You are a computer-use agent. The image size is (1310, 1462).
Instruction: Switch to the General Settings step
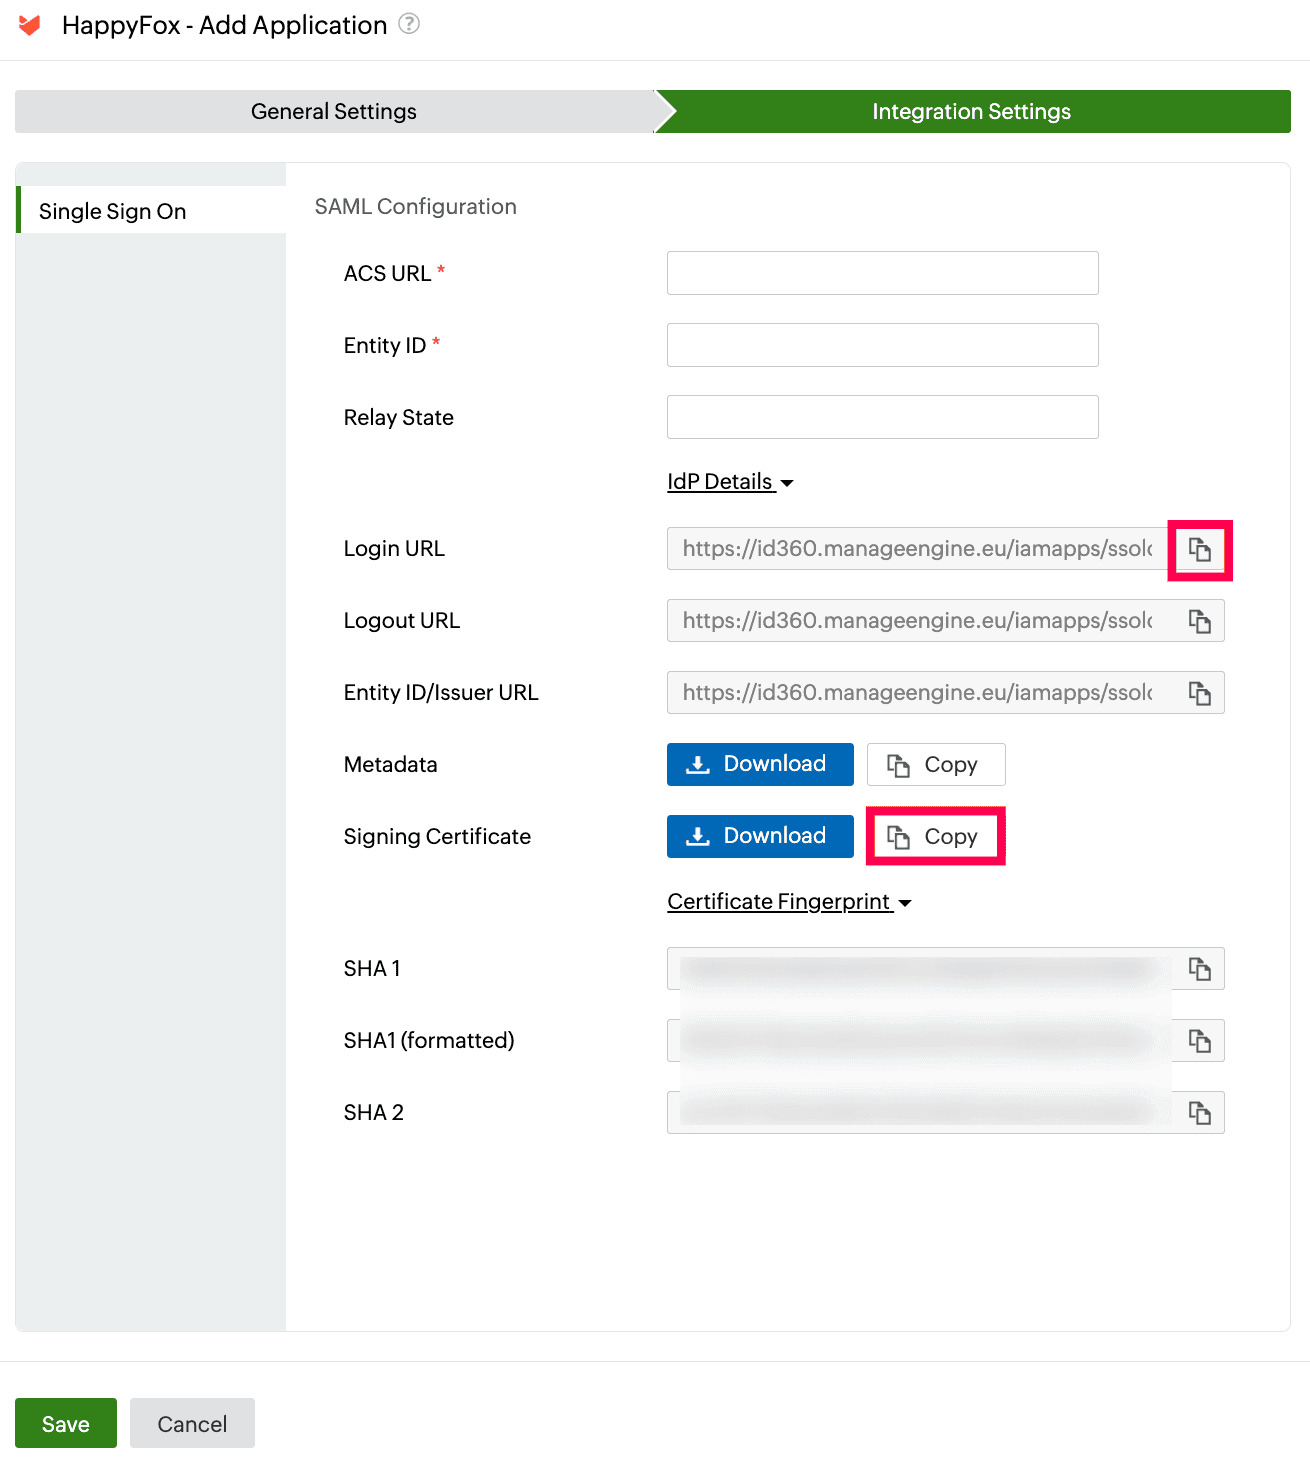(x=334, y=111)
